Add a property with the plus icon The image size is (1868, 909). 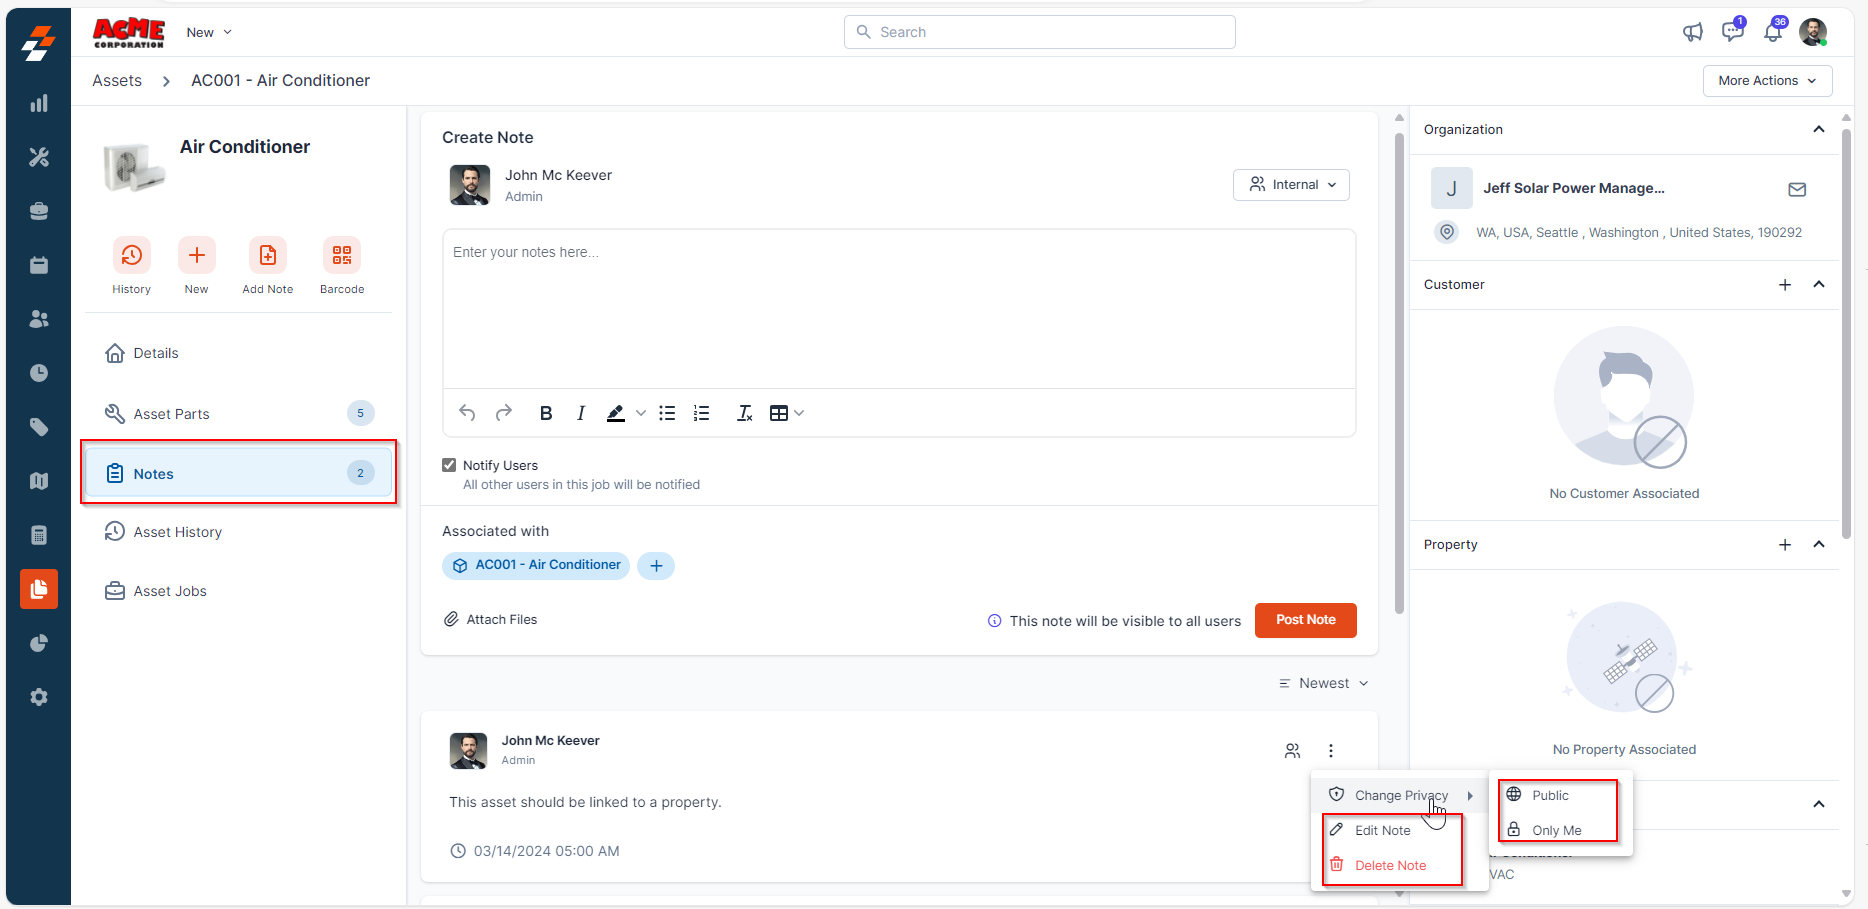coord(1785,545)
